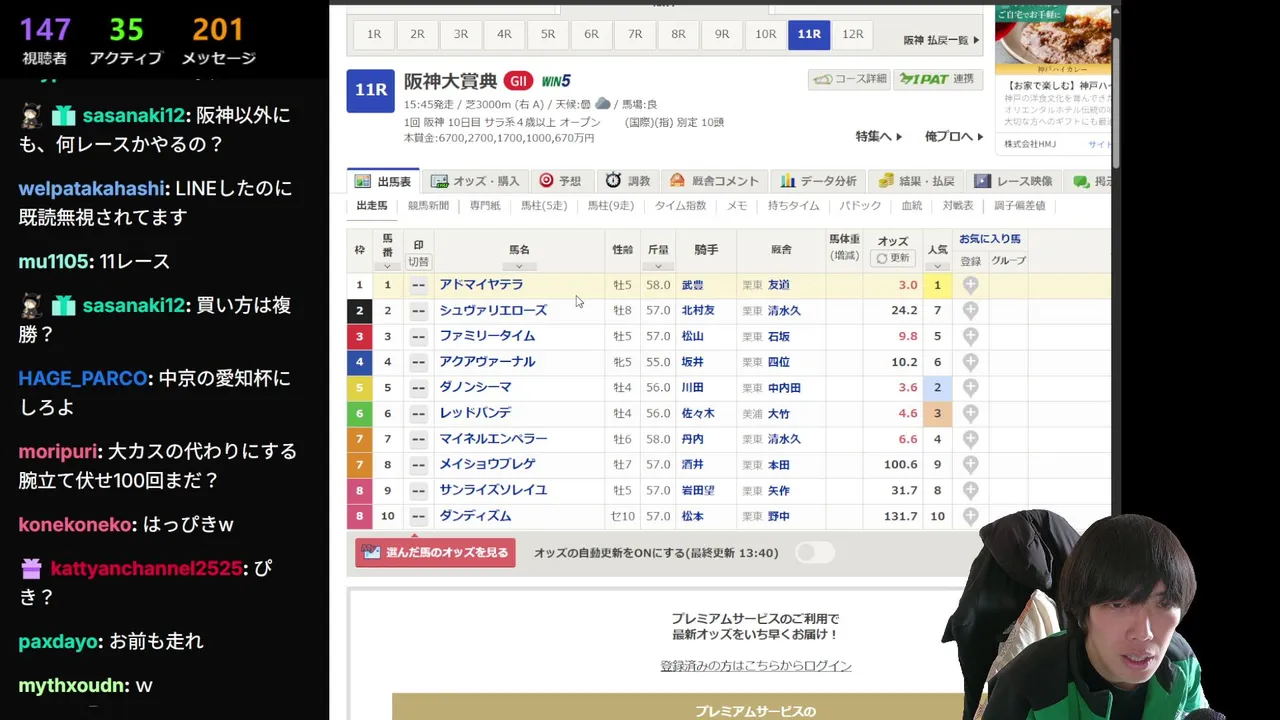Open trainer 友道 profile link
Image resolution: width=1280 pixels, height=720 pixels.
point(778,285)
